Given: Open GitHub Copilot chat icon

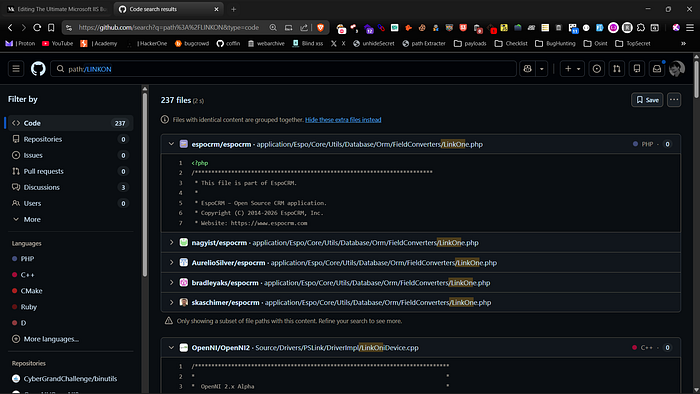Looking at the screenshot, I should 527,69.
